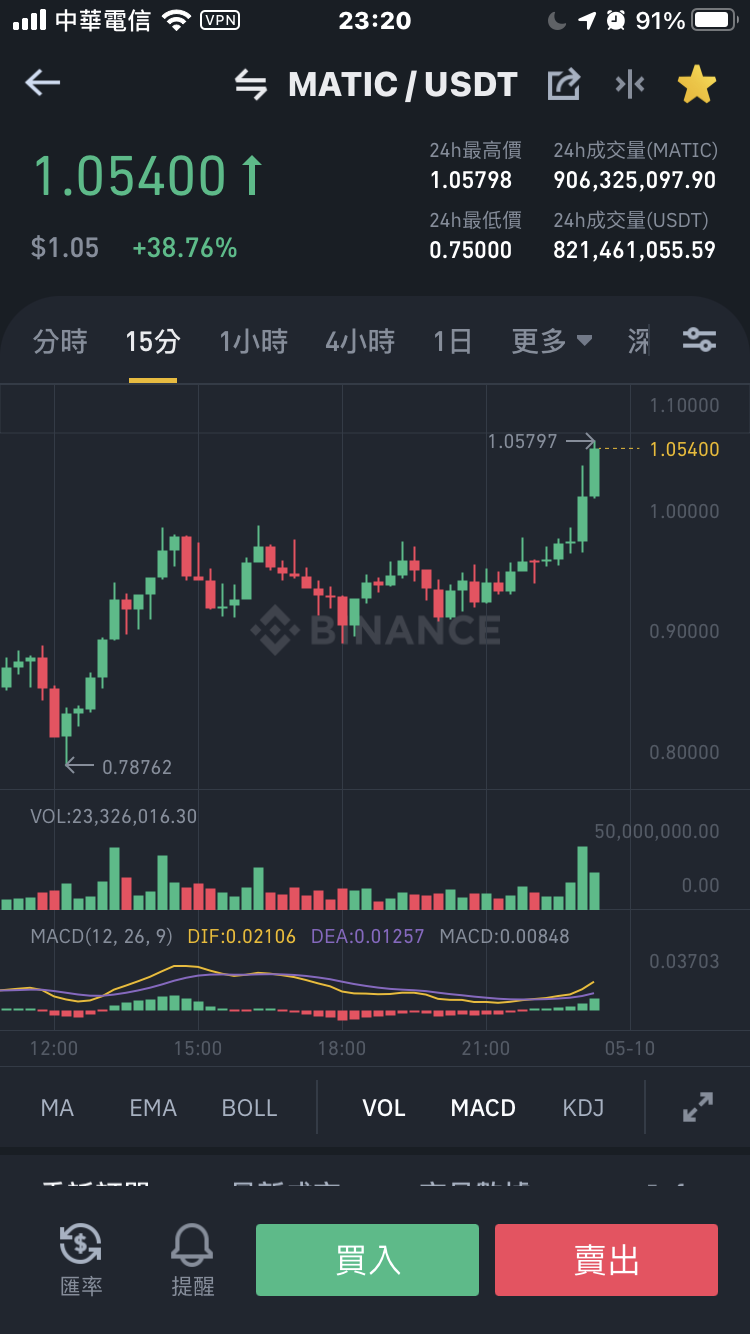The image size is (750, 1334).
Task: Tap the 提醒 bell alert icon
Action: [192, 1259]
